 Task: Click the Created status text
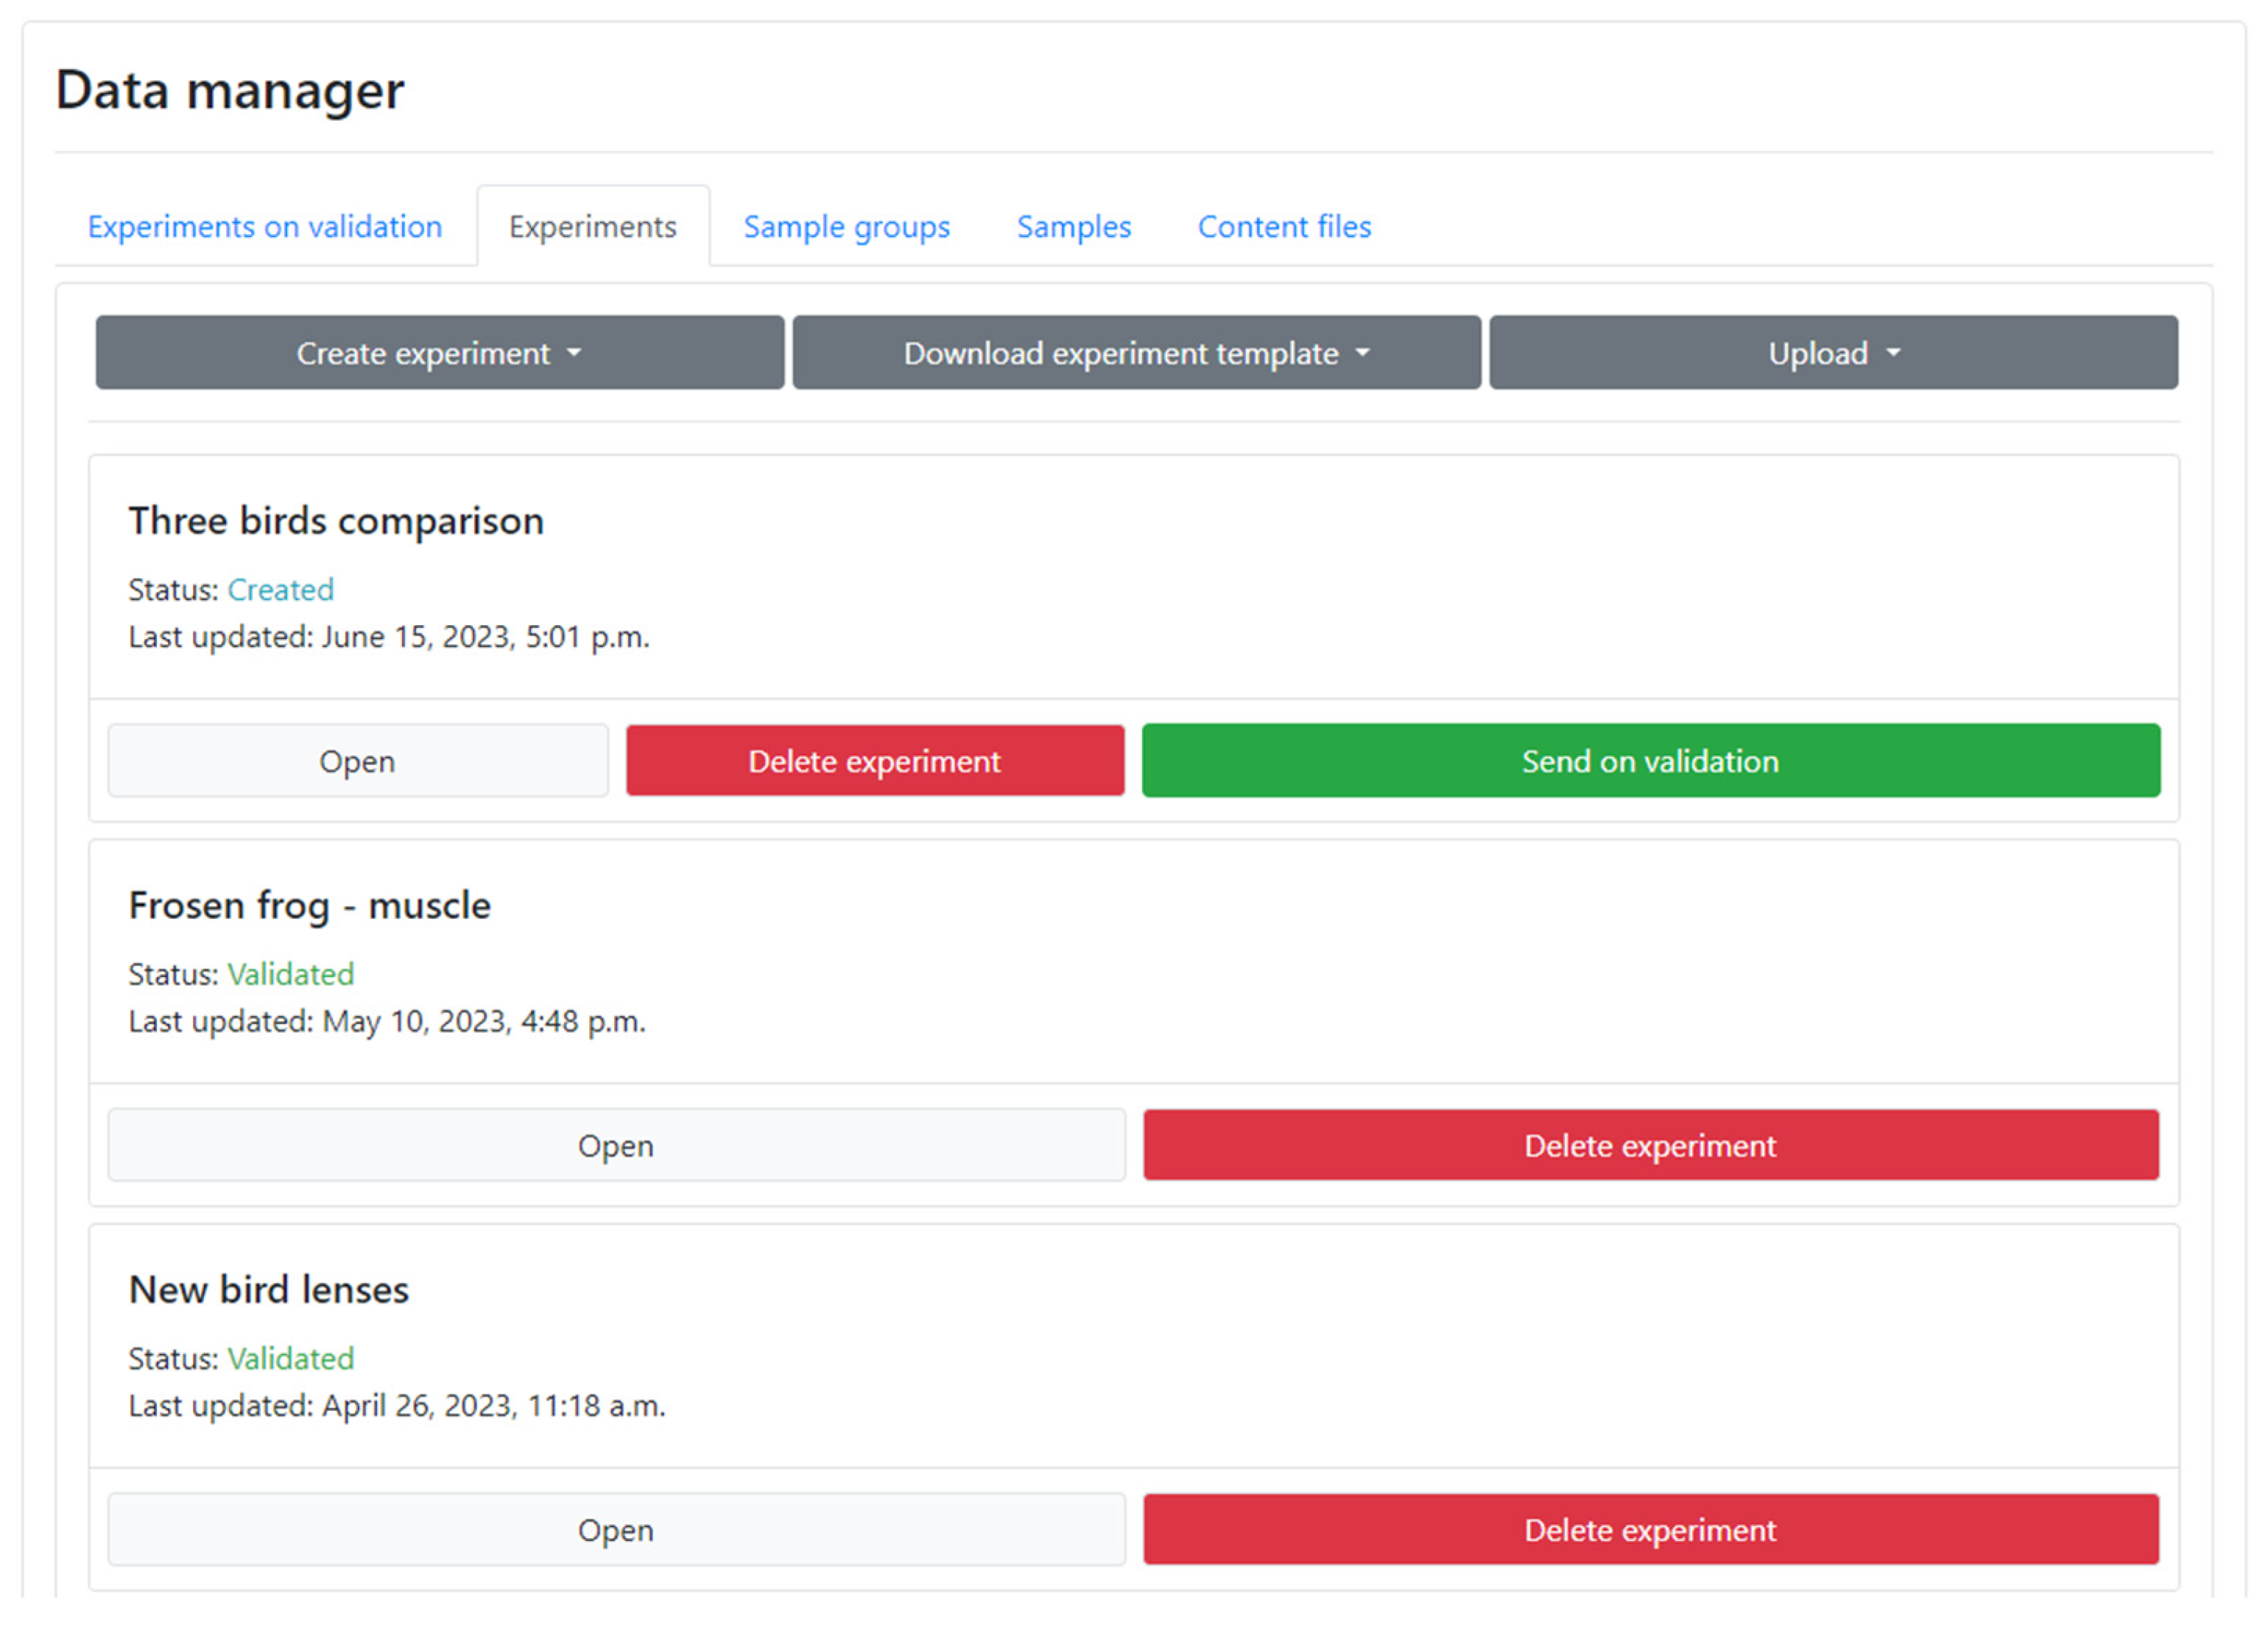(x=280, y=590)
